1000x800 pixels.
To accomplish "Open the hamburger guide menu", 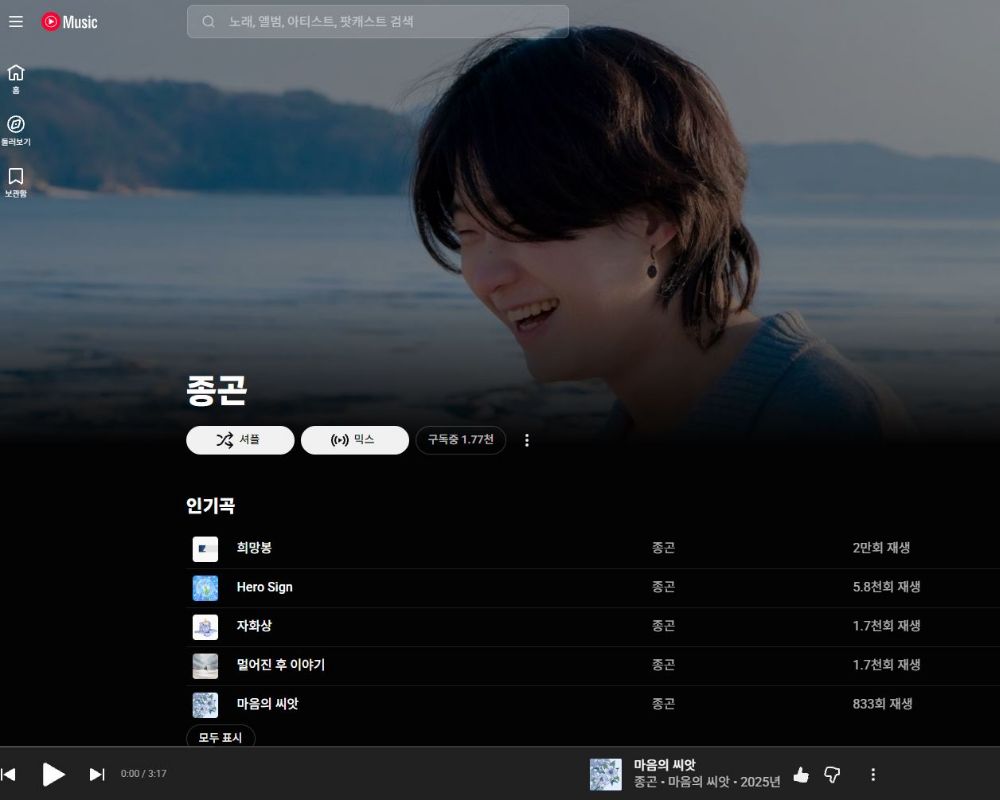I will pos(16,22).
